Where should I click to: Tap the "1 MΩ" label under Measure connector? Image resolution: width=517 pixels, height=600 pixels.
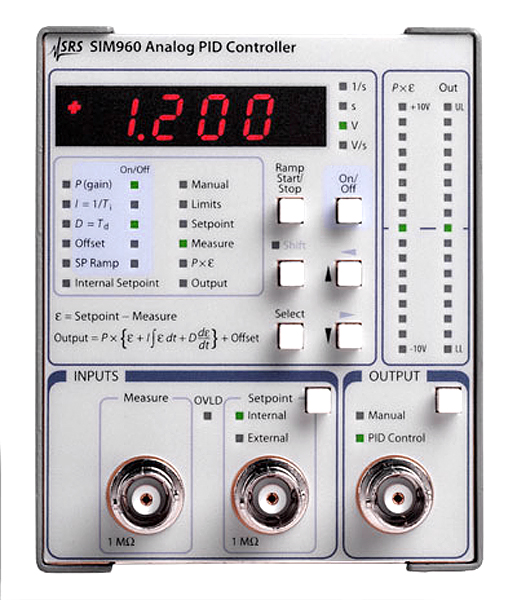pyautogui.click(x=121, y=542)
